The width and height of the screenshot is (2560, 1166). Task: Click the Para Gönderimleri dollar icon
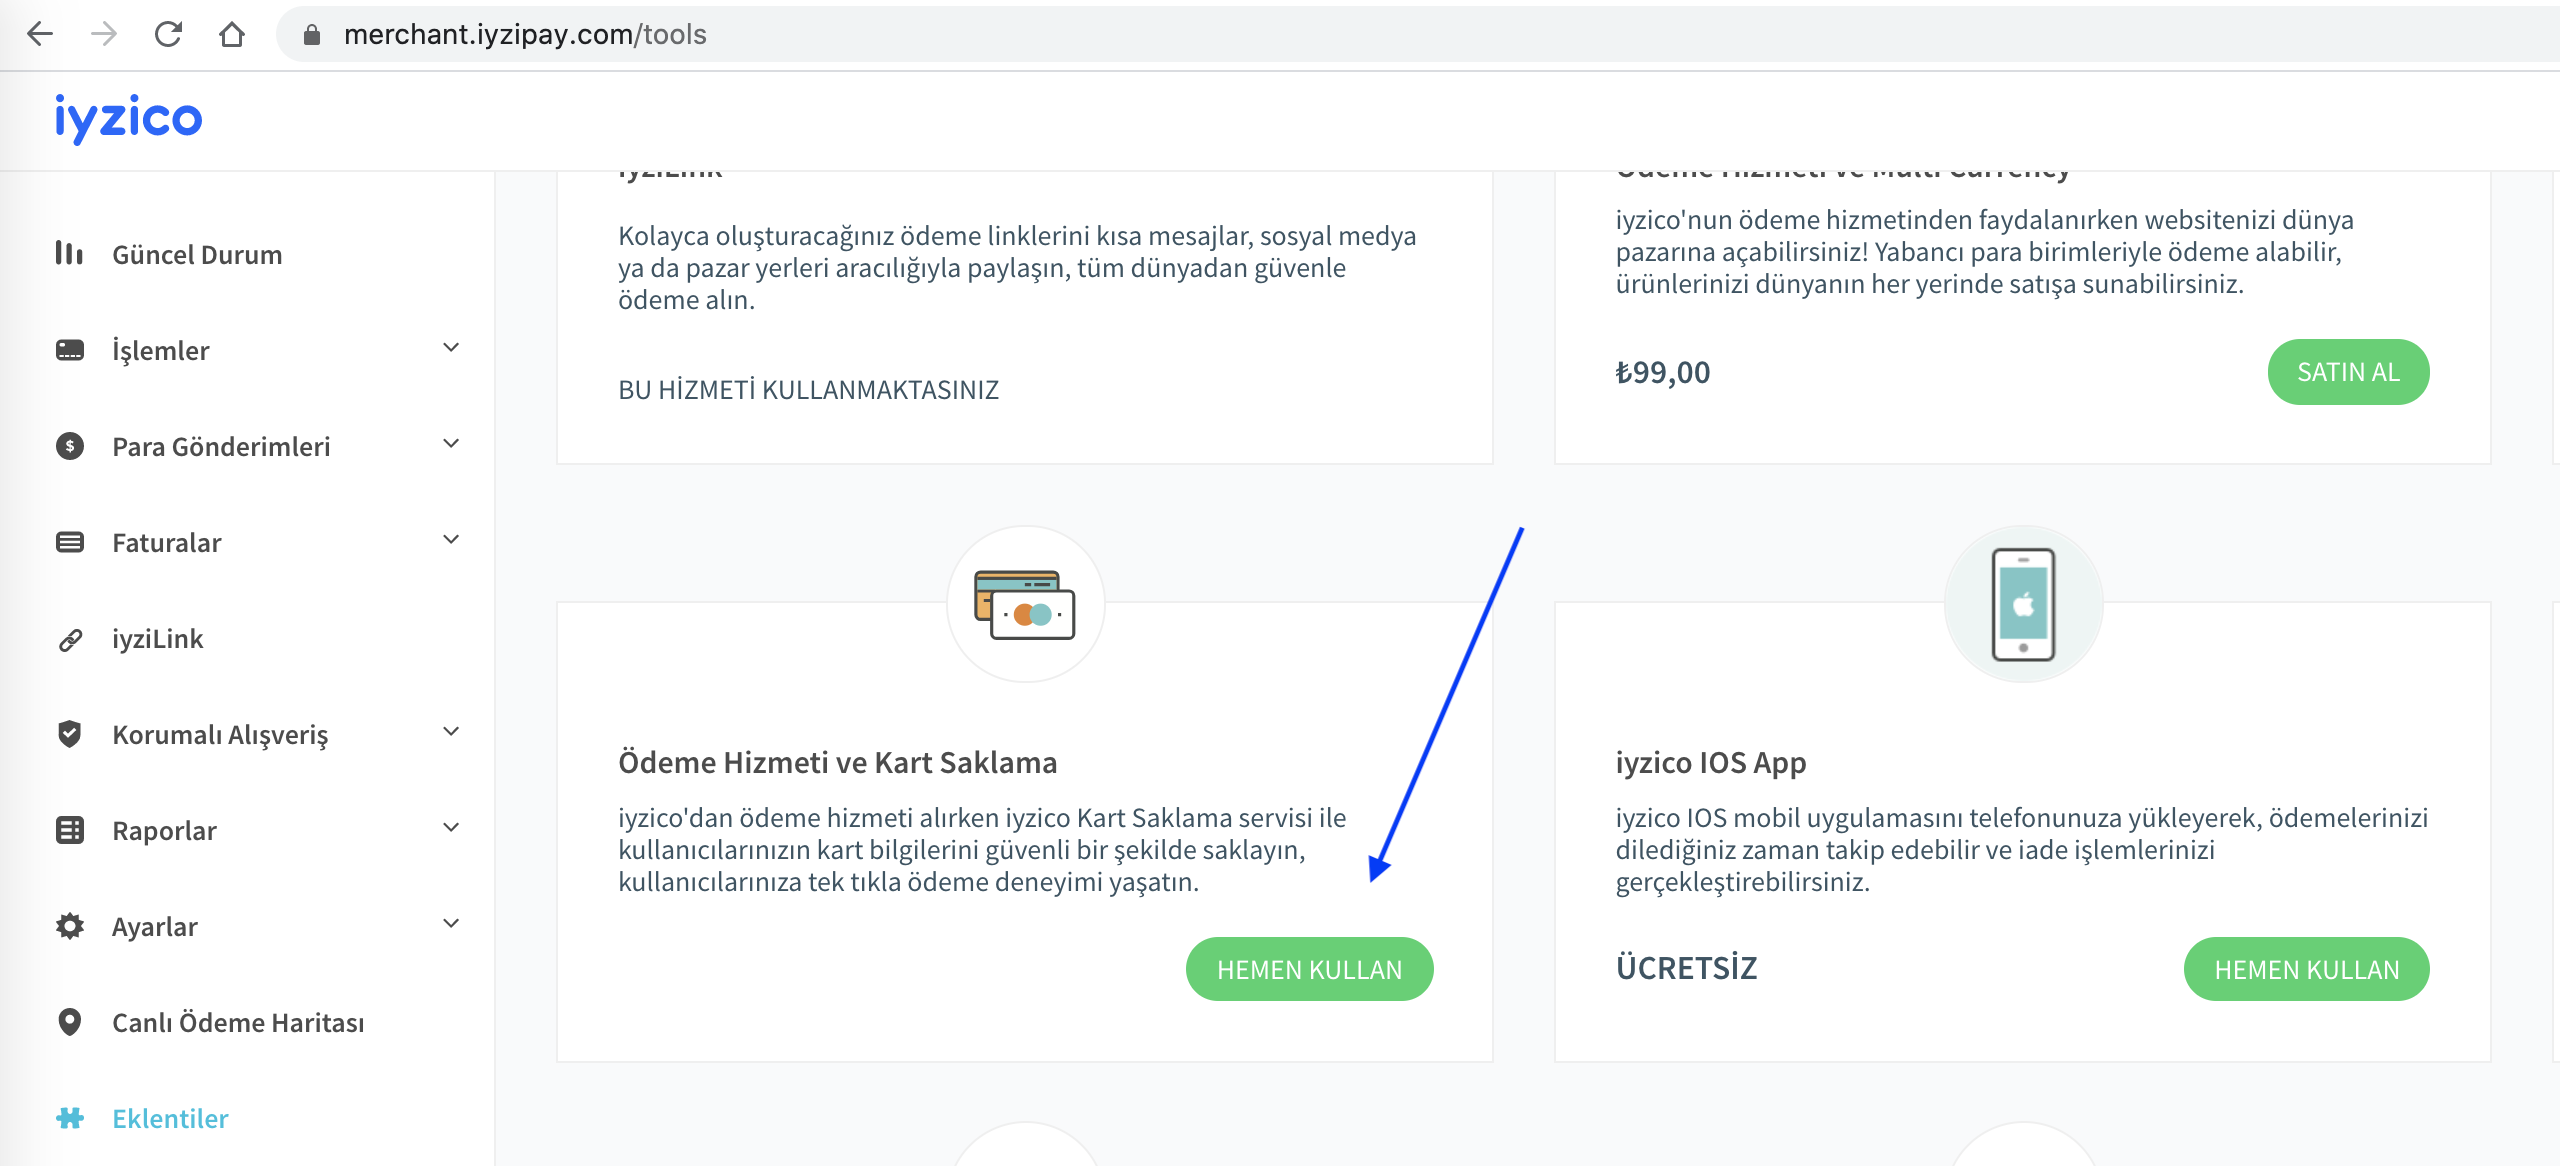(70, 446)
